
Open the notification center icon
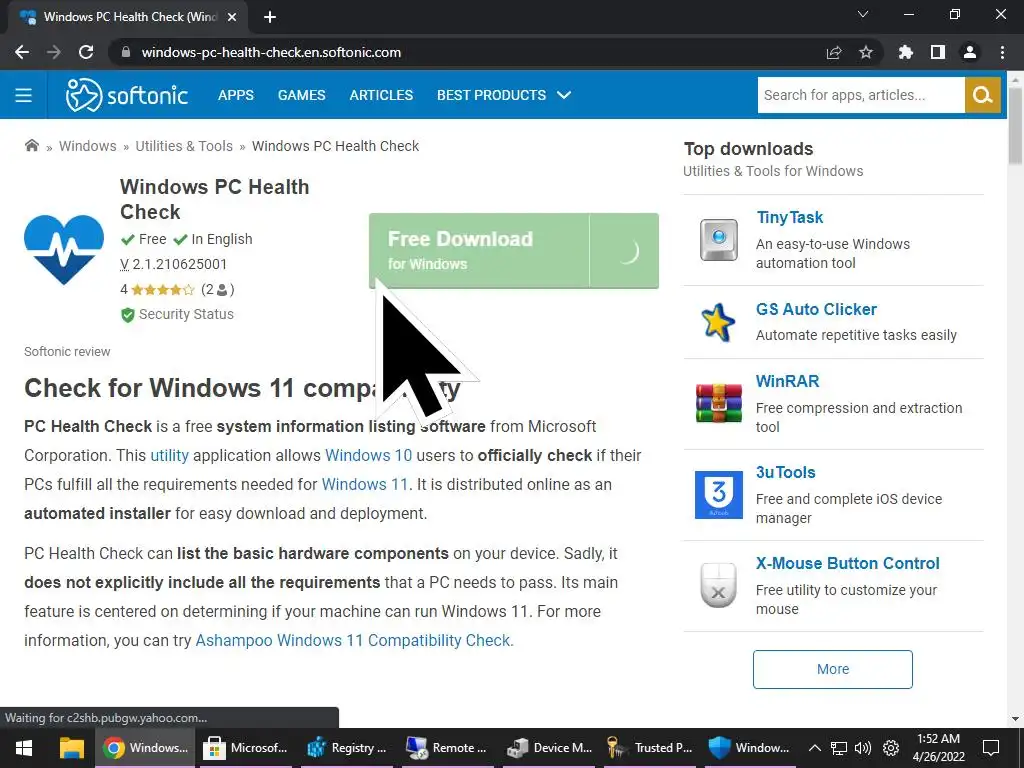click(x=991, y=748)
